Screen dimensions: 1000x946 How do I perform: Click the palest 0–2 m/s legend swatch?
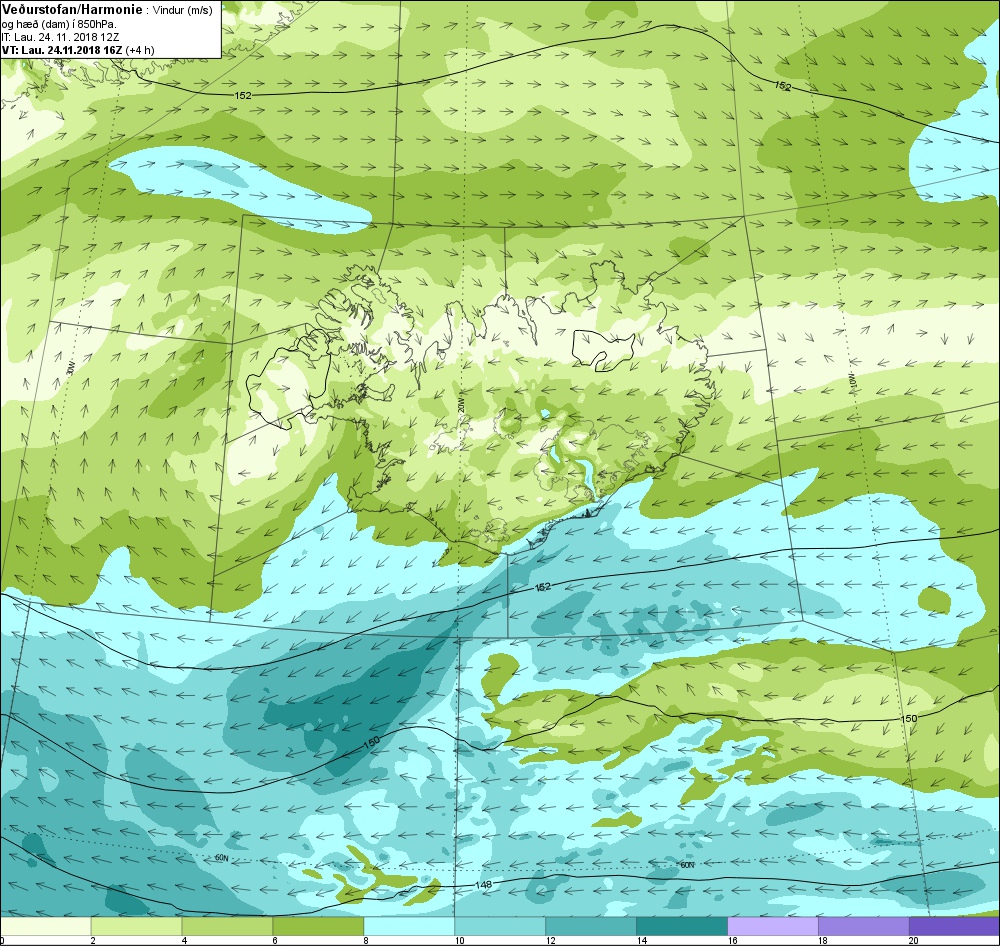pos(45,926)
